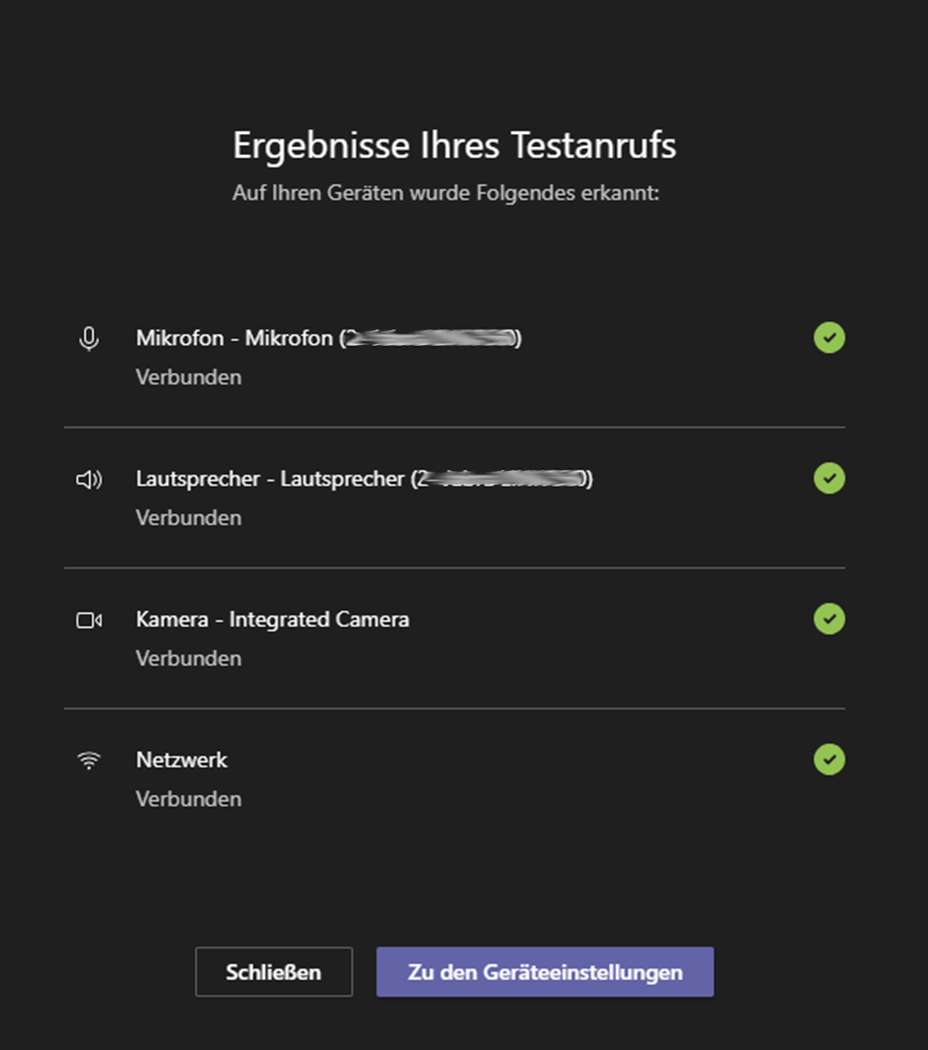This screenshot has width=928, height=1050.
Task: Click the green checkmark for Mikrofon
Action: pos(829,338)
